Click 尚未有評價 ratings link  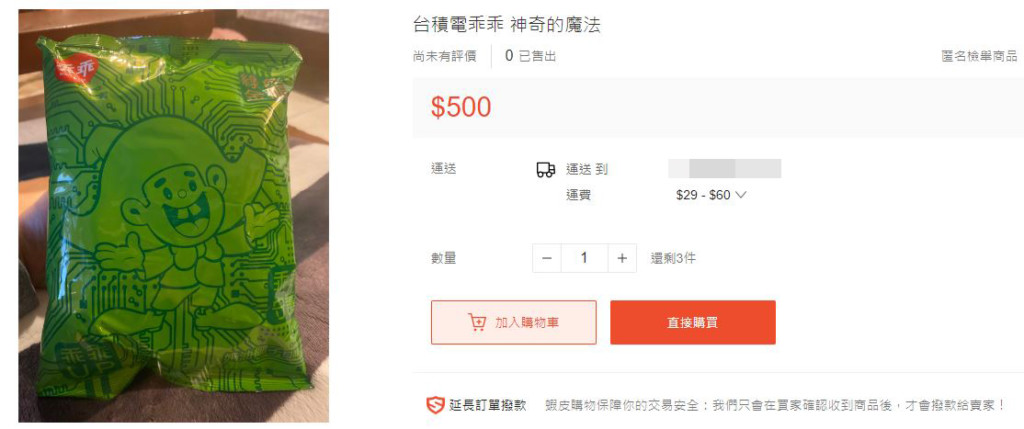[x=445, y=56]
